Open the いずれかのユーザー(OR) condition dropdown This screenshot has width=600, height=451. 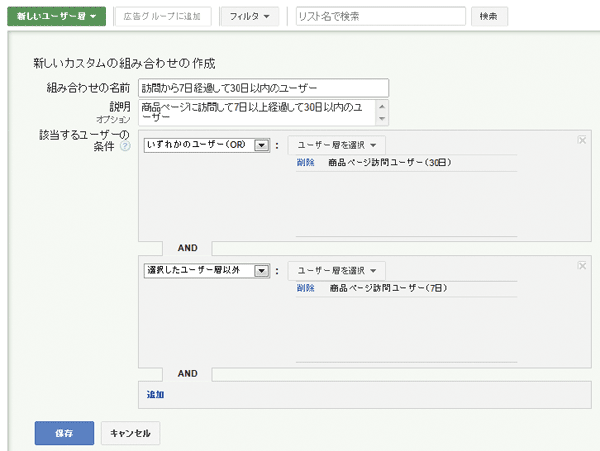click(x=207, y=145)
